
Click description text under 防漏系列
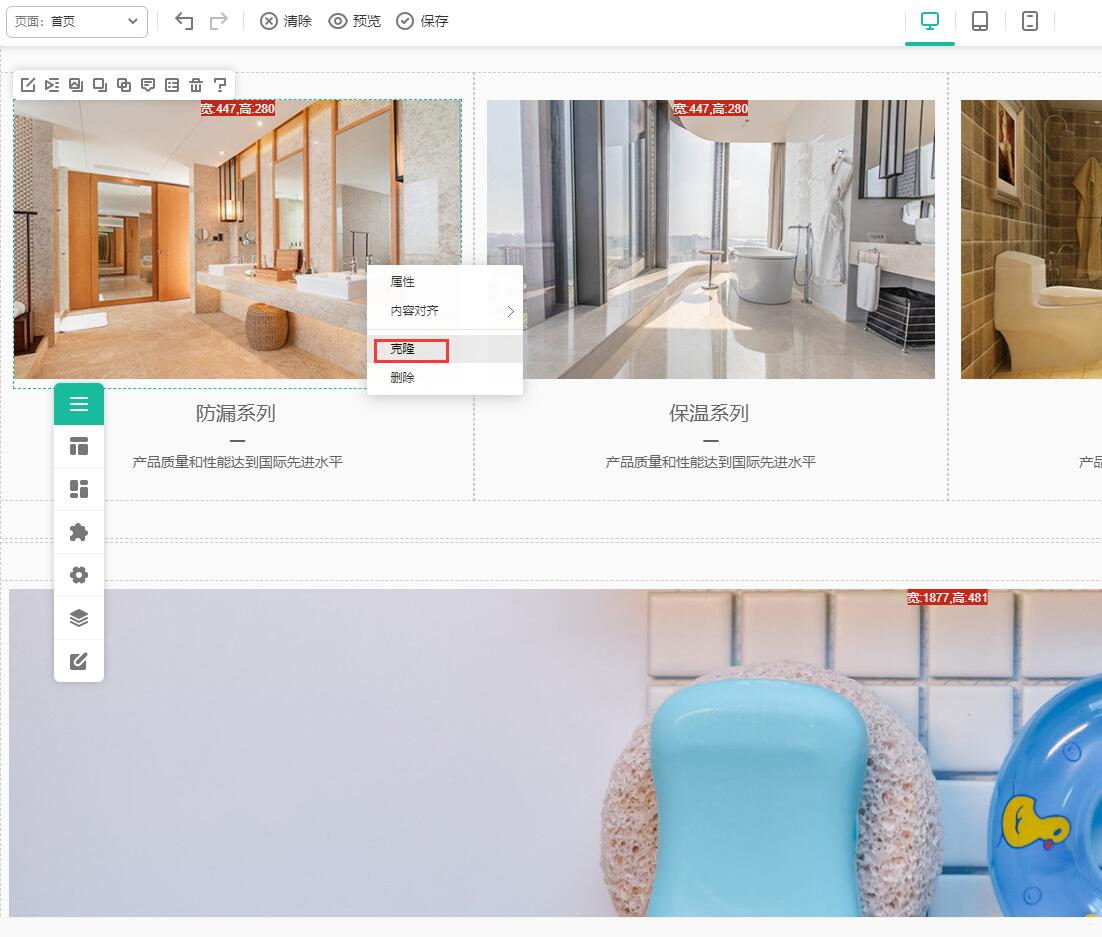tap(238, 462)
